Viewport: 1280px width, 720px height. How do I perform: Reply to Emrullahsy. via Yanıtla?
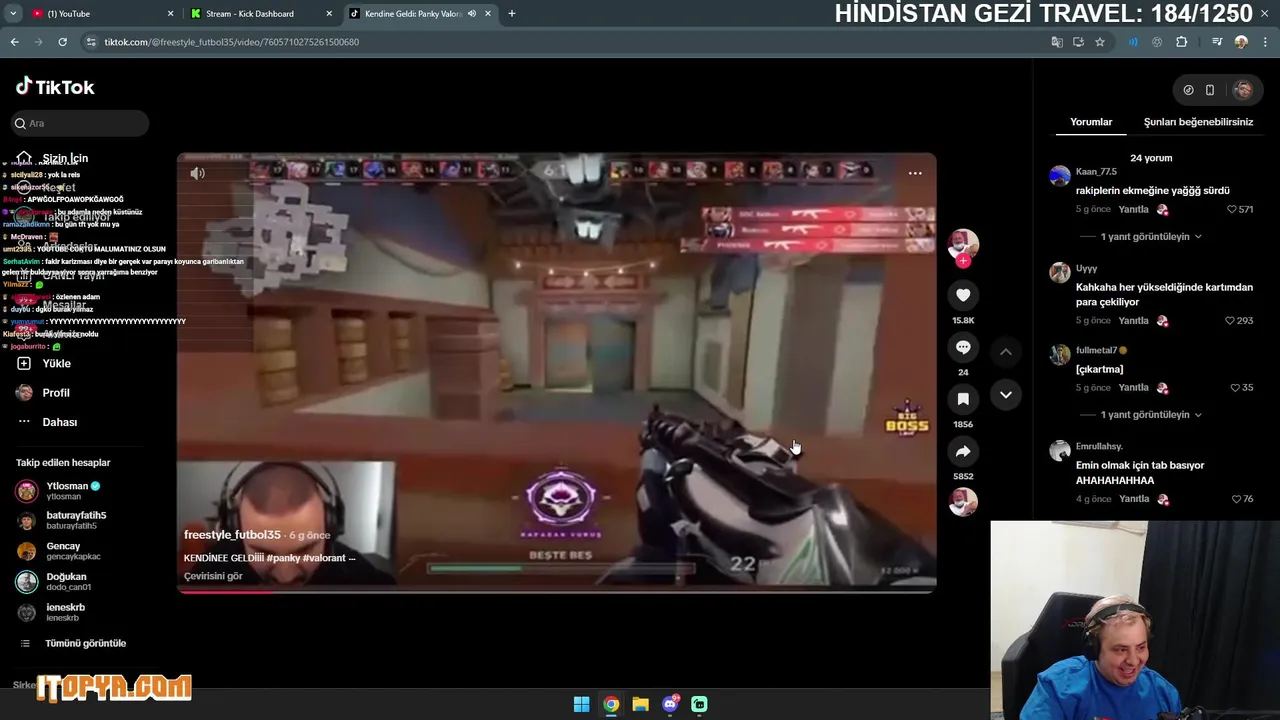[1133, 499]
